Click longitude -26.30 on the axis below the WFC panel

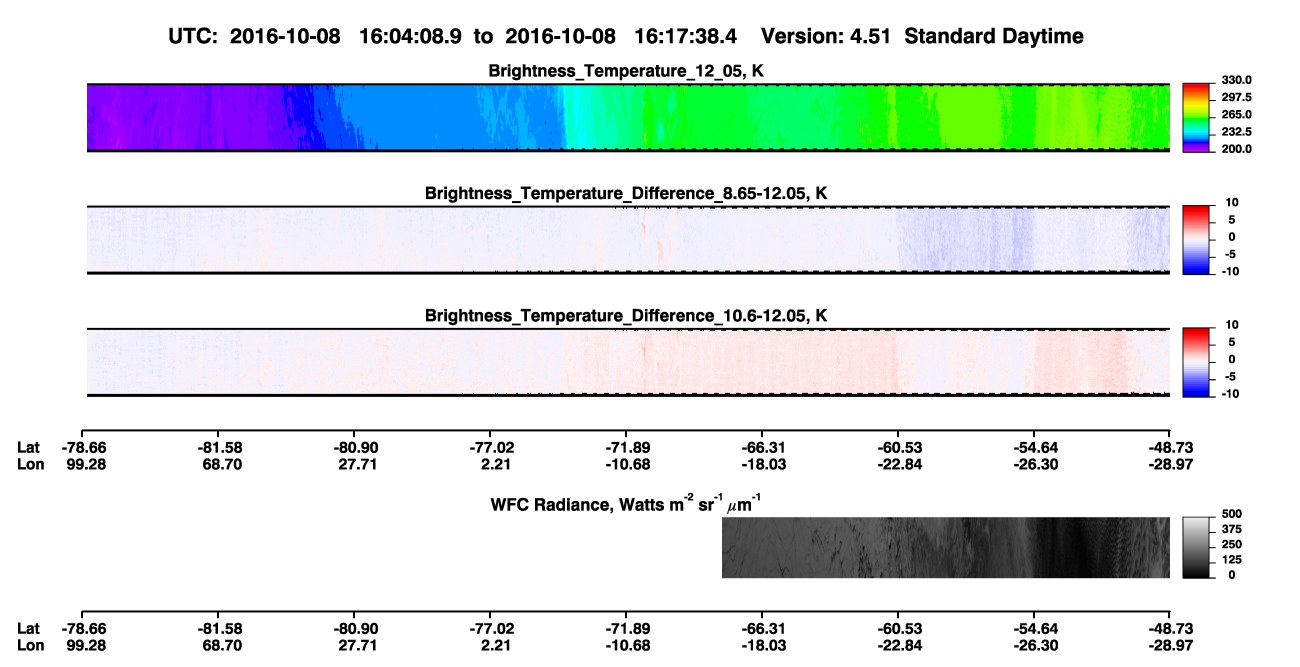1036,645
